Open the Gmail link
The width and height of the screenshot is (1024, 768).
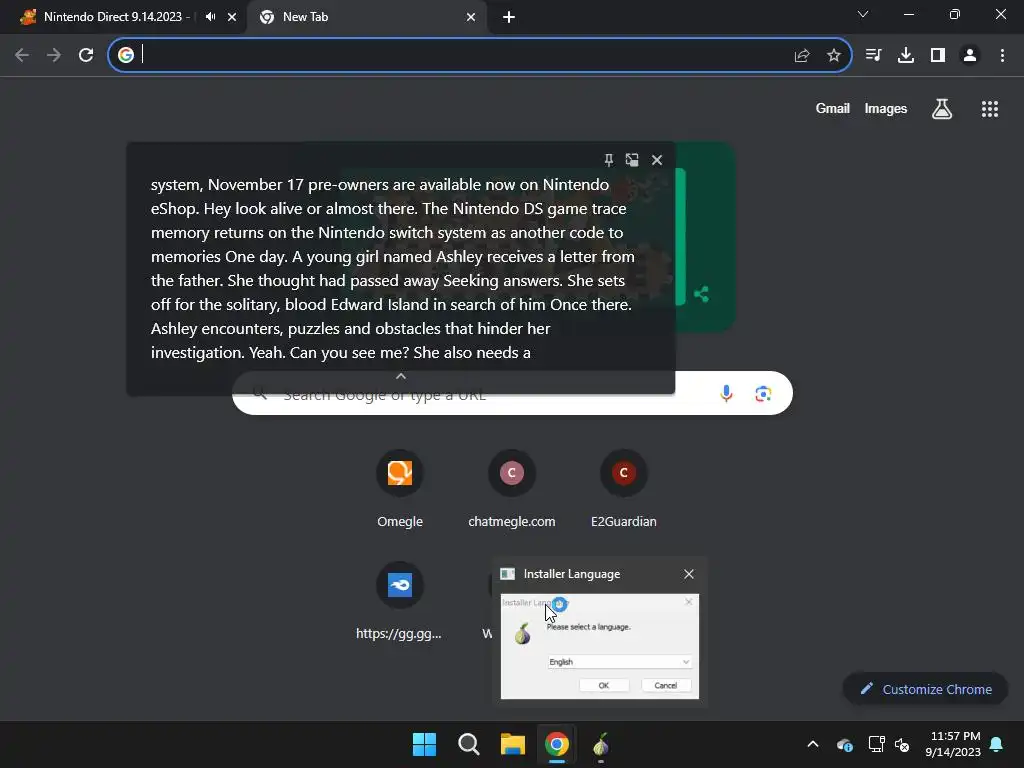click(x=833, y=108)
